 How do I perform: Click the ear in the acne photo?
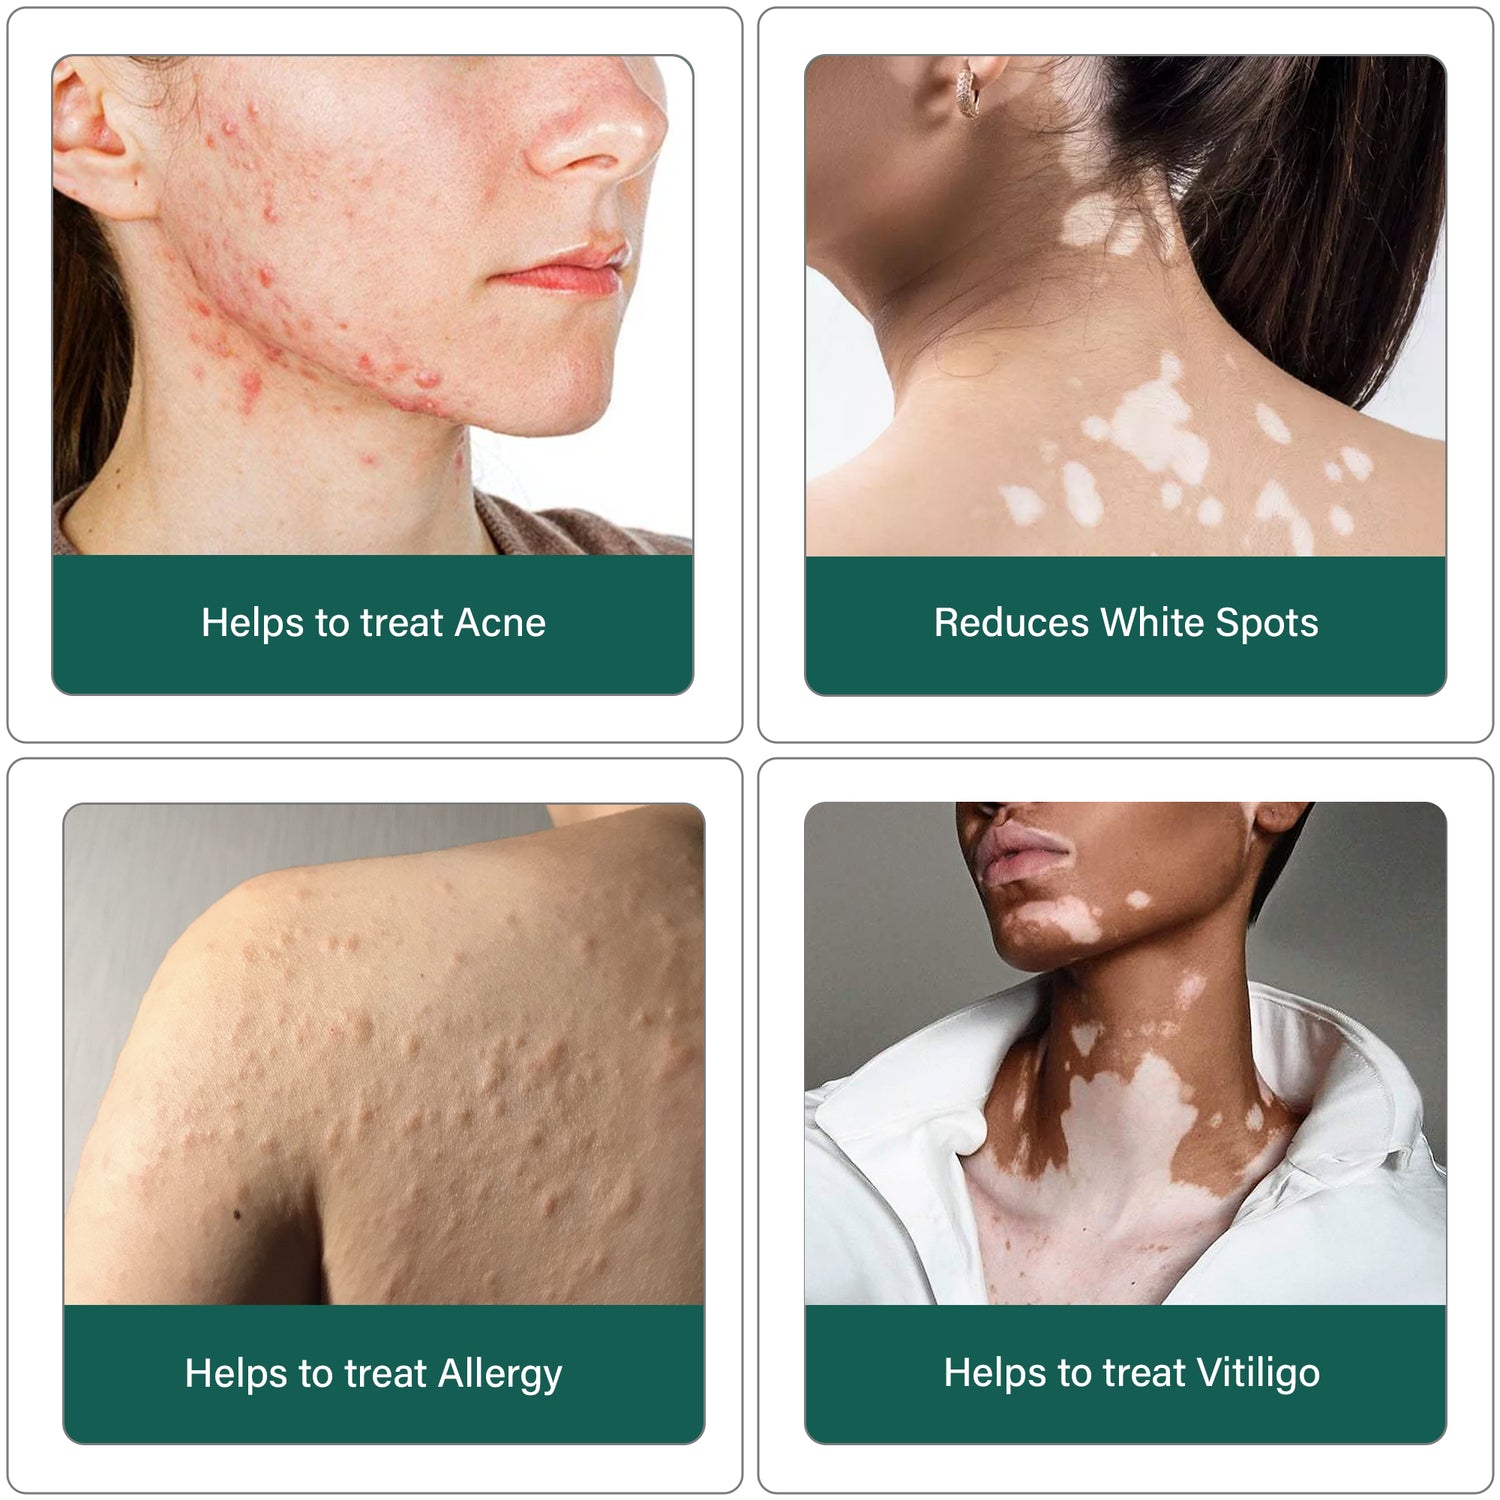[95, 135]
